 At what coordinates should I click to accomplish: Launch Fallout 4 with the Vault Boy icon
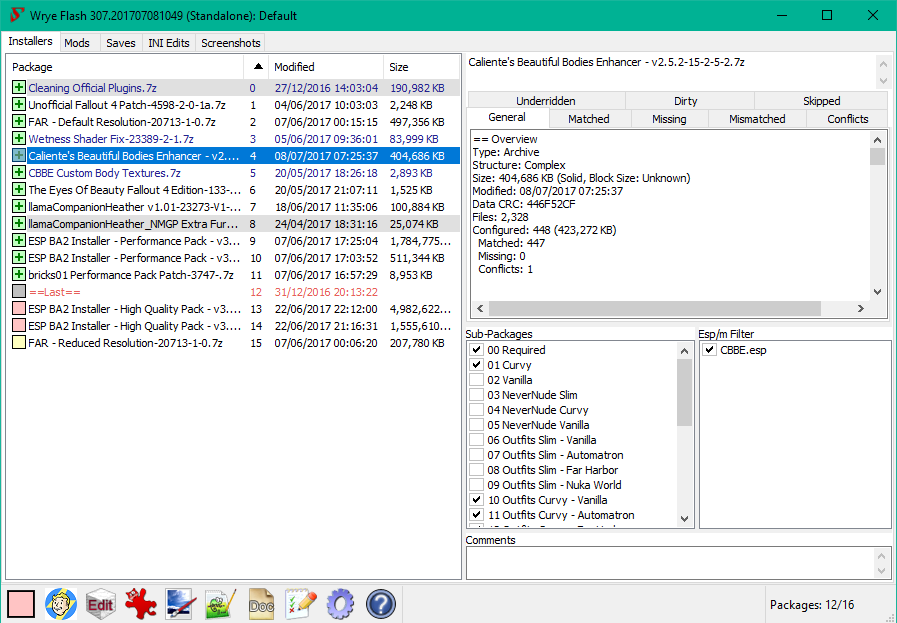coord(61,604)
